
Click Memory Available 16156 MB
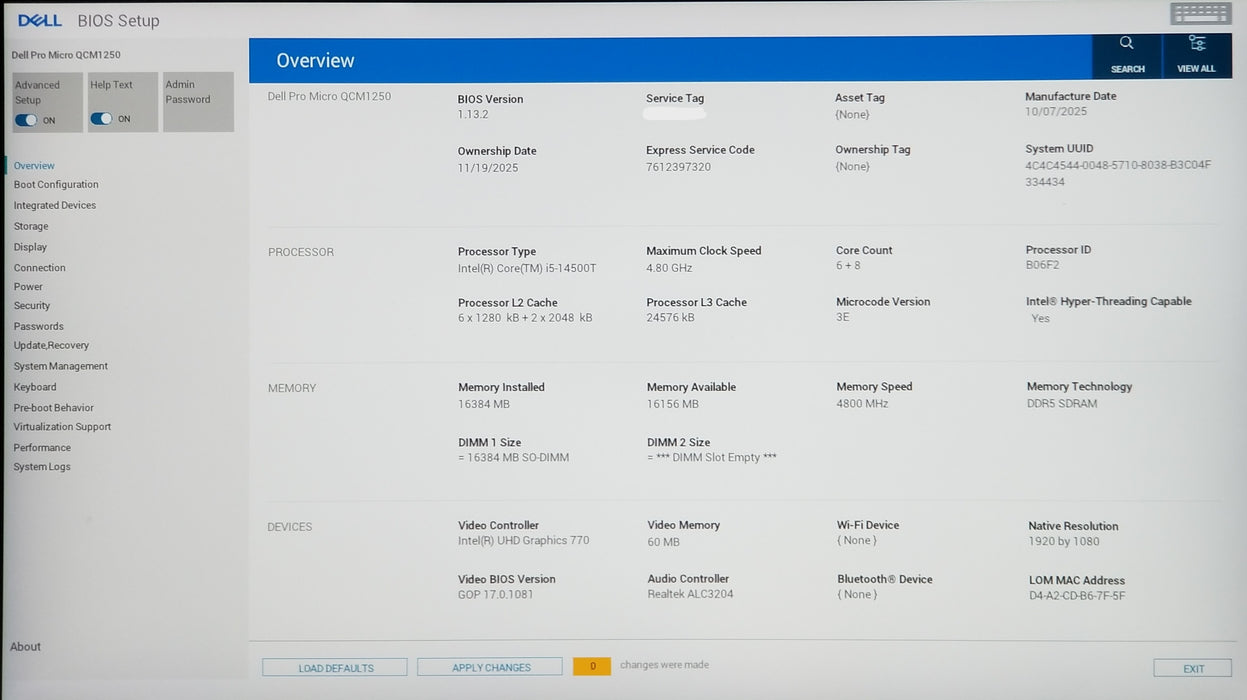click(672, 405)
